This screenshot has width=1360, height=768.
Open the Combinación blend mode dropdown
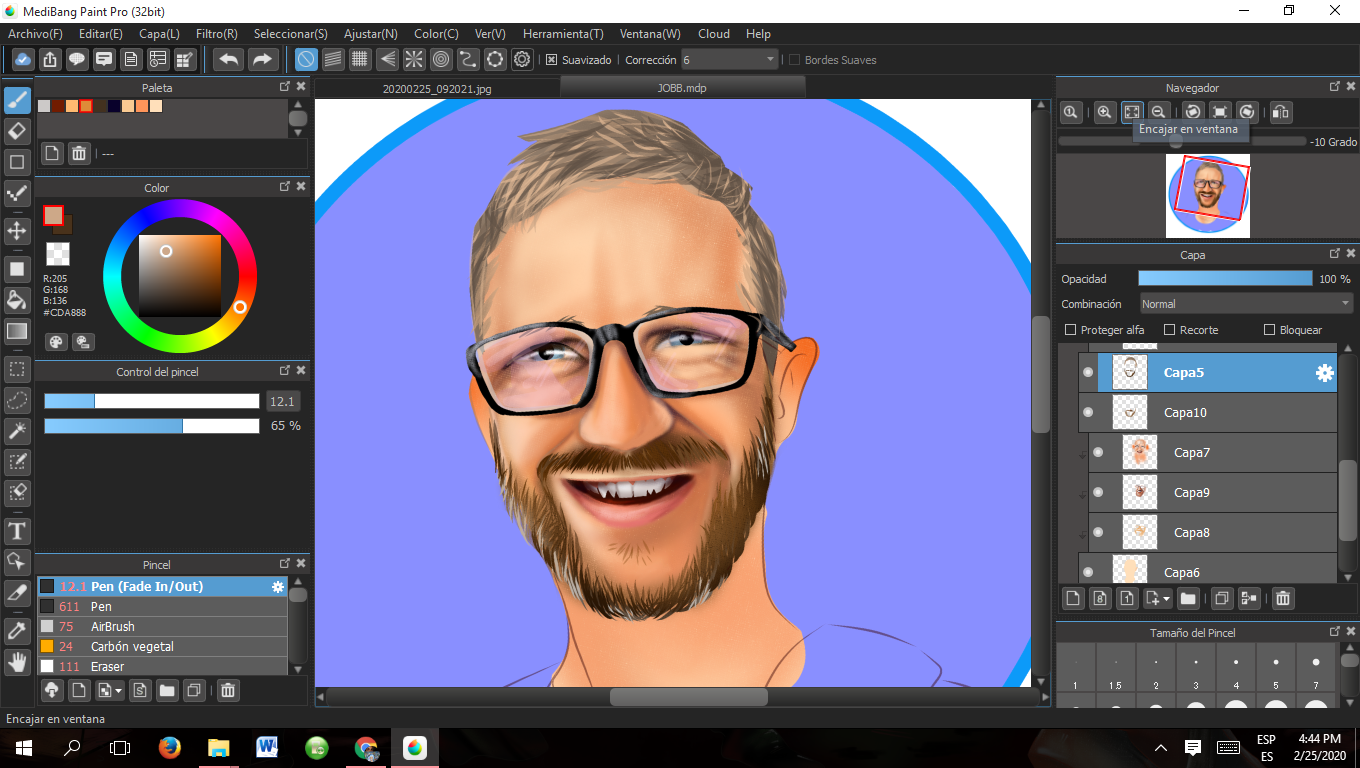(1246, 303)
